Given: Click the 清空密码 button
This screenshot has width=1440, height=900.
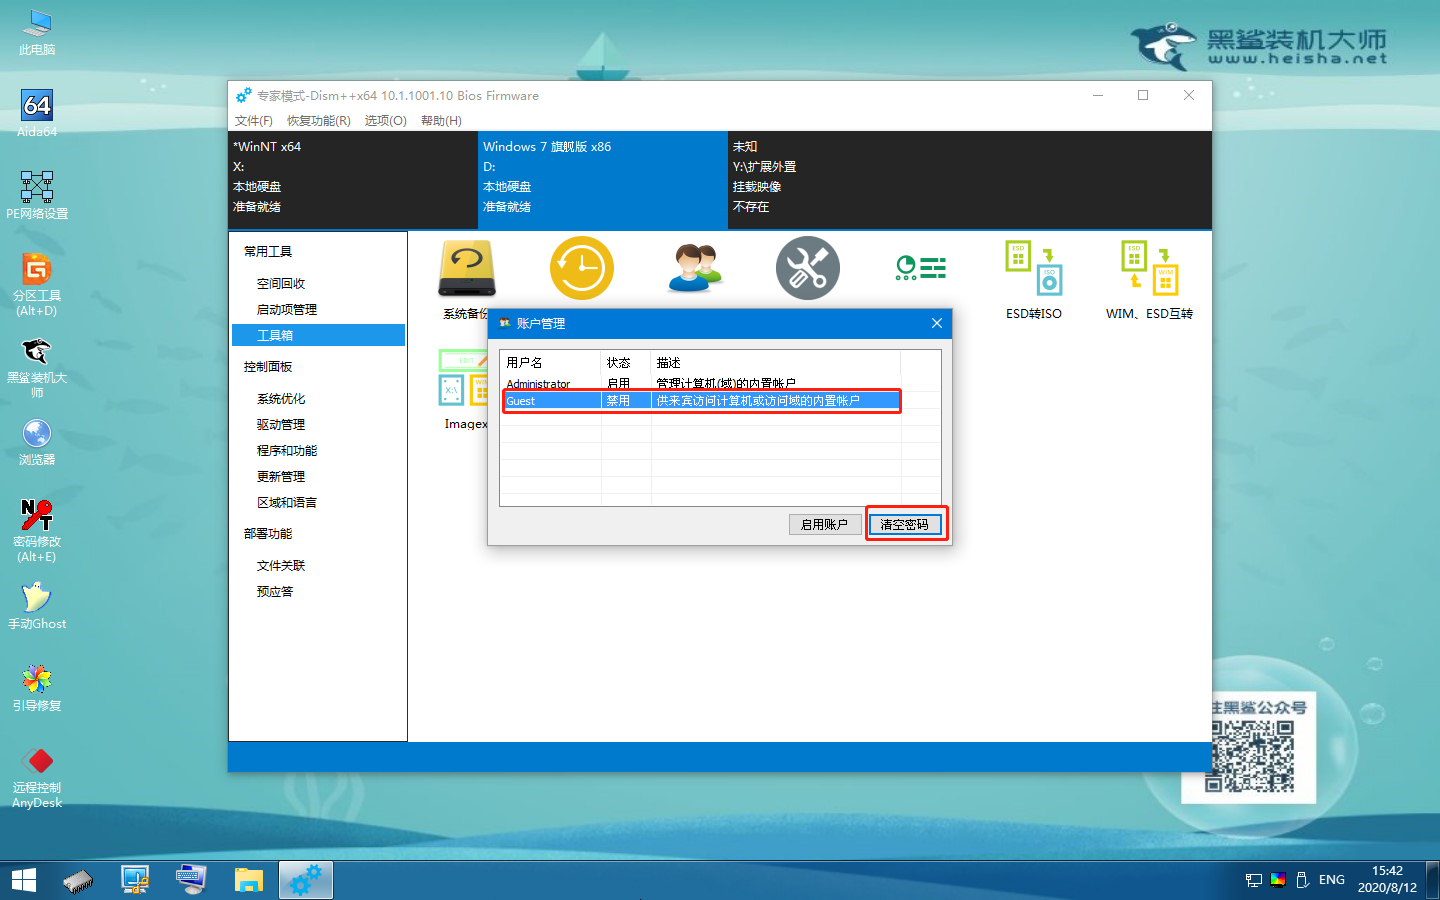Looking at the screenshot, I should click(905, 524).
